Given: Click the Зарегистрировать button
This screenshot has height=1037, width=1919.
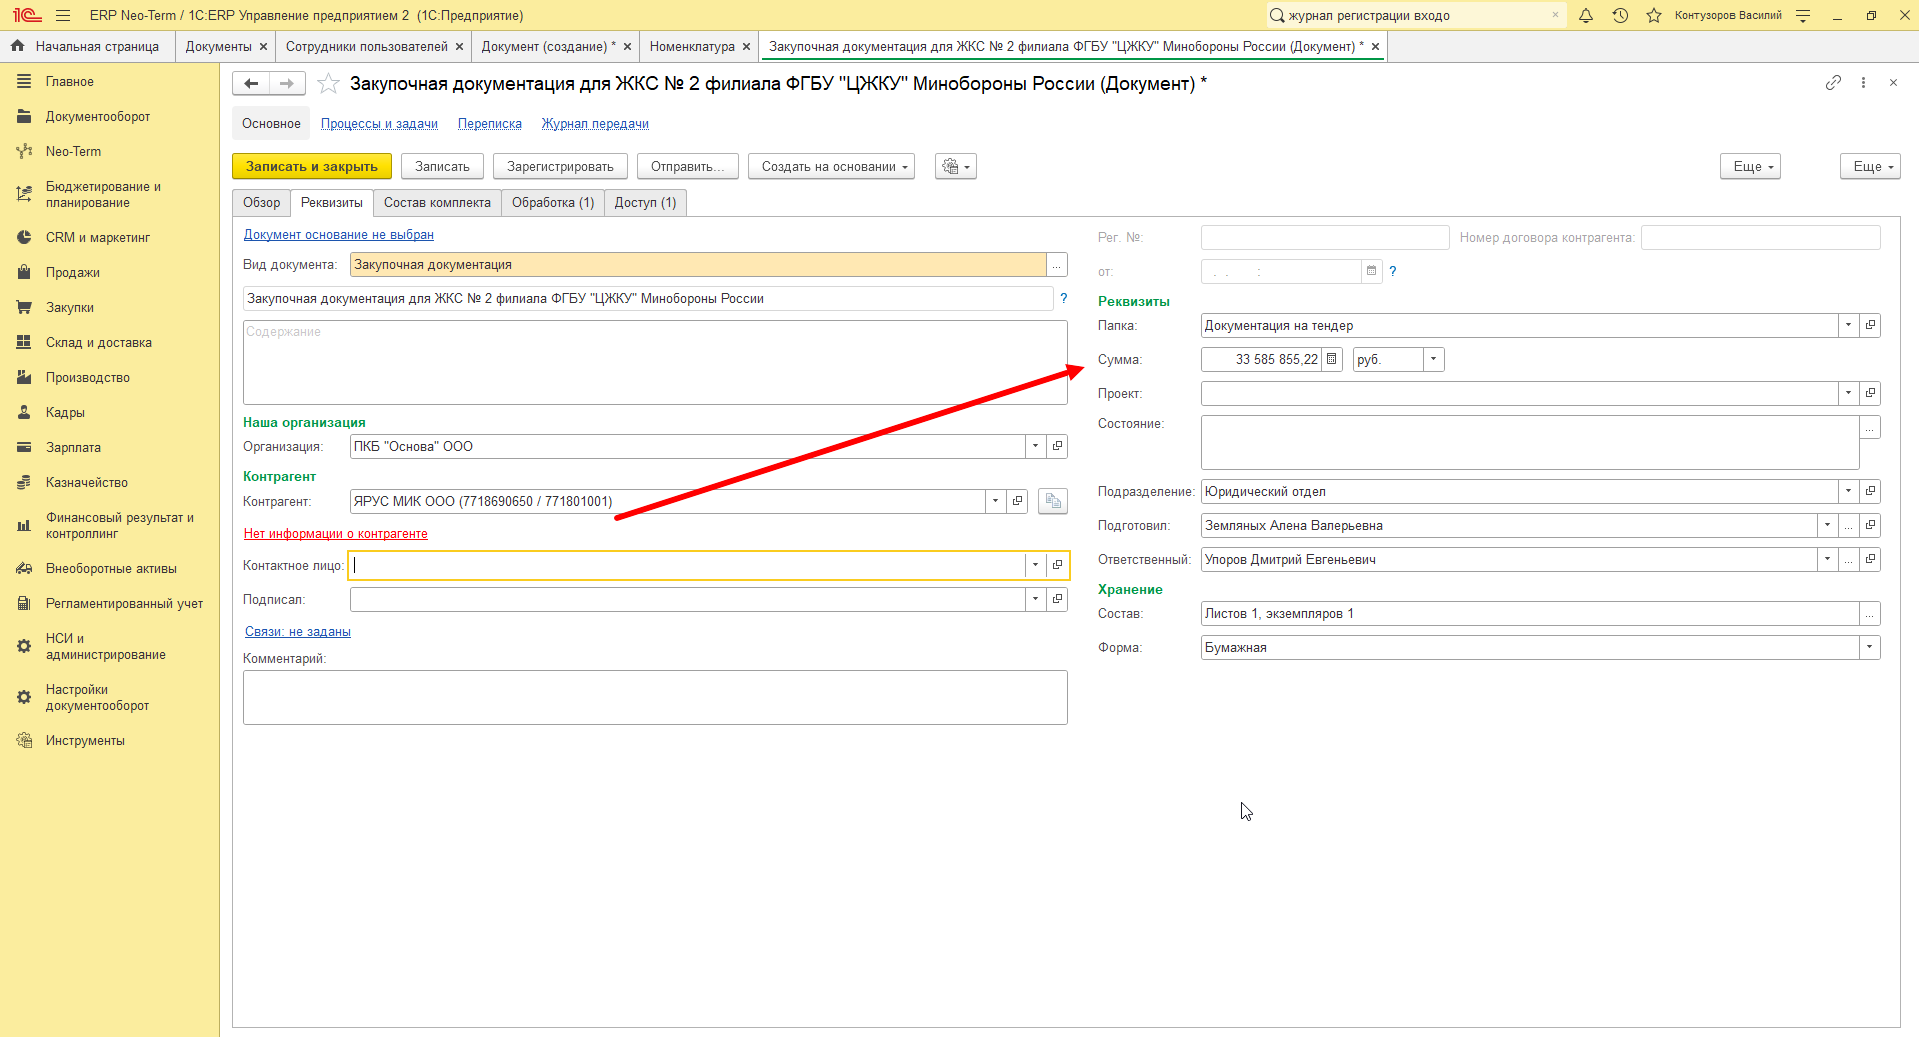Looking at the screenshot, I should pos(560,166).
